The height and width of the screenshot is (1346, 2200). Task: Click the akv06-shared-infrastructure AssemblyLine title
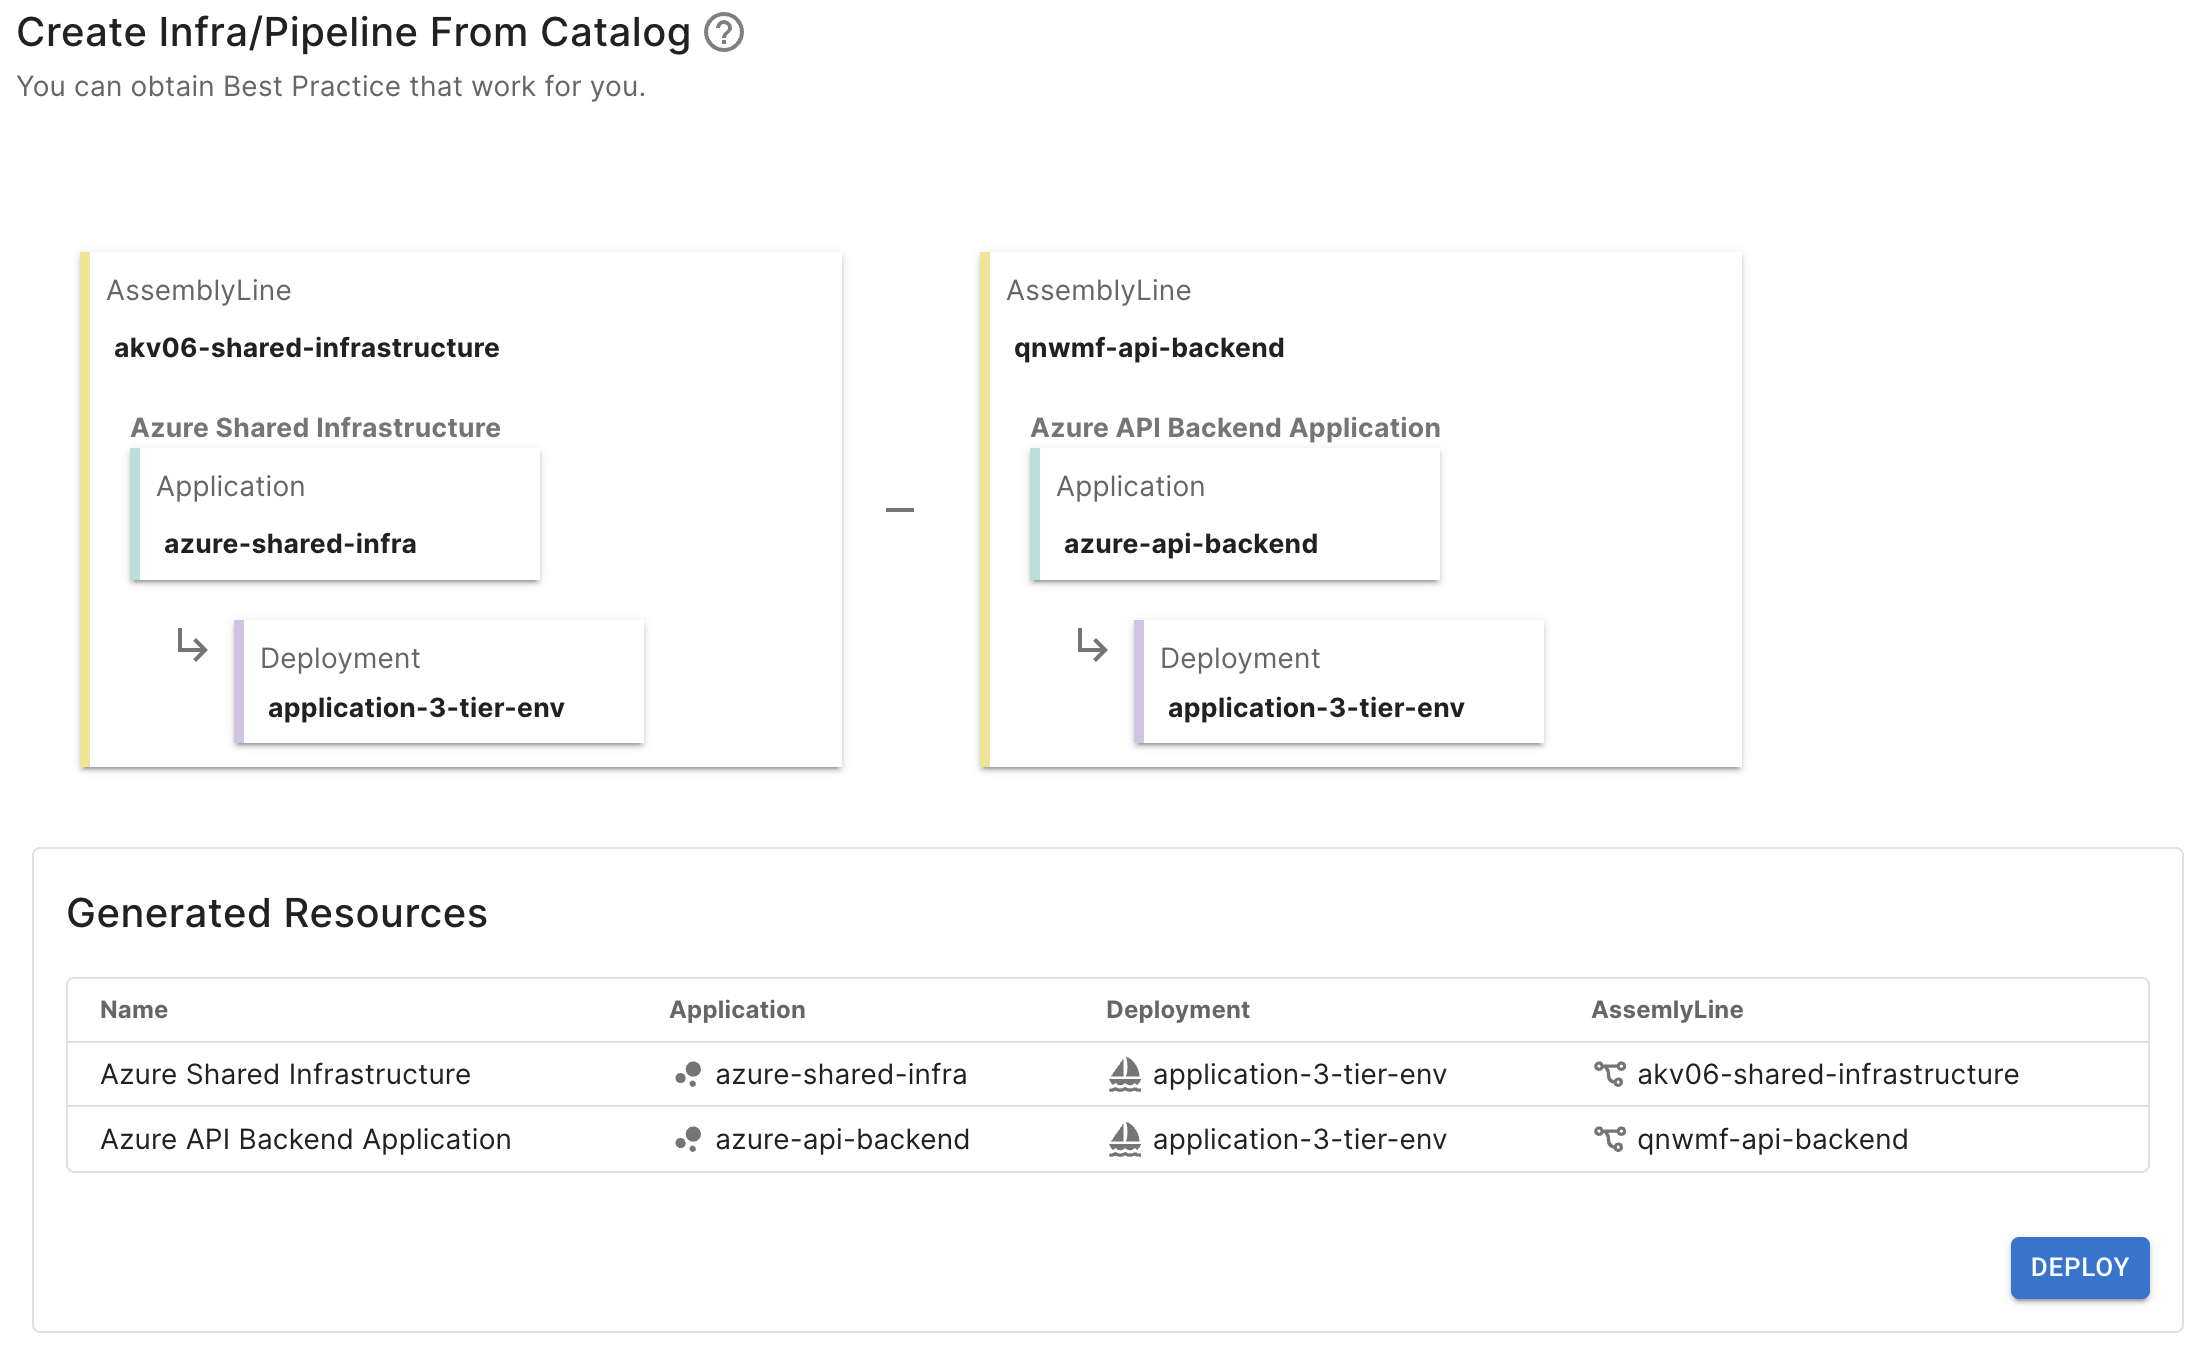pyautogui.click(x=306, y=348)
